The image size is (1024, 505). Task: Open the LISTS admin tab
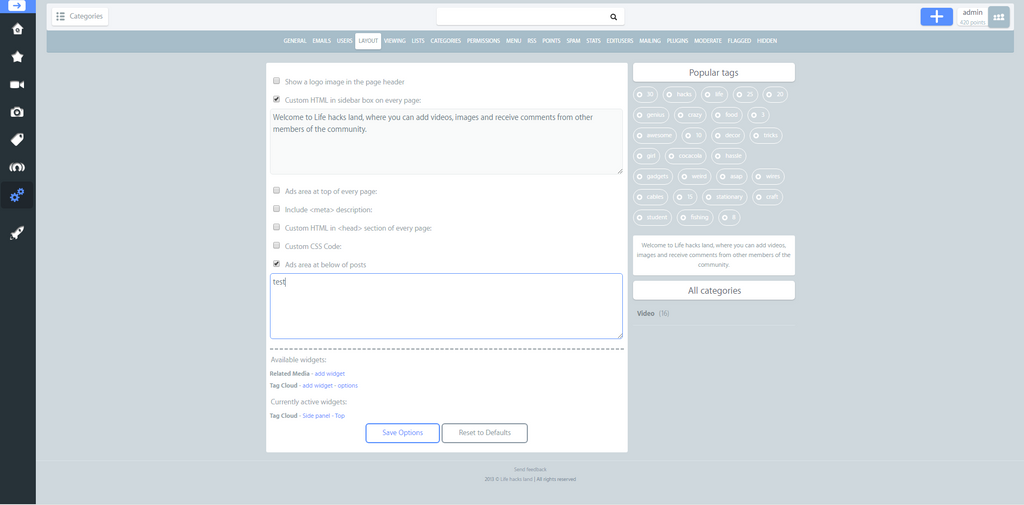[418, 41]
